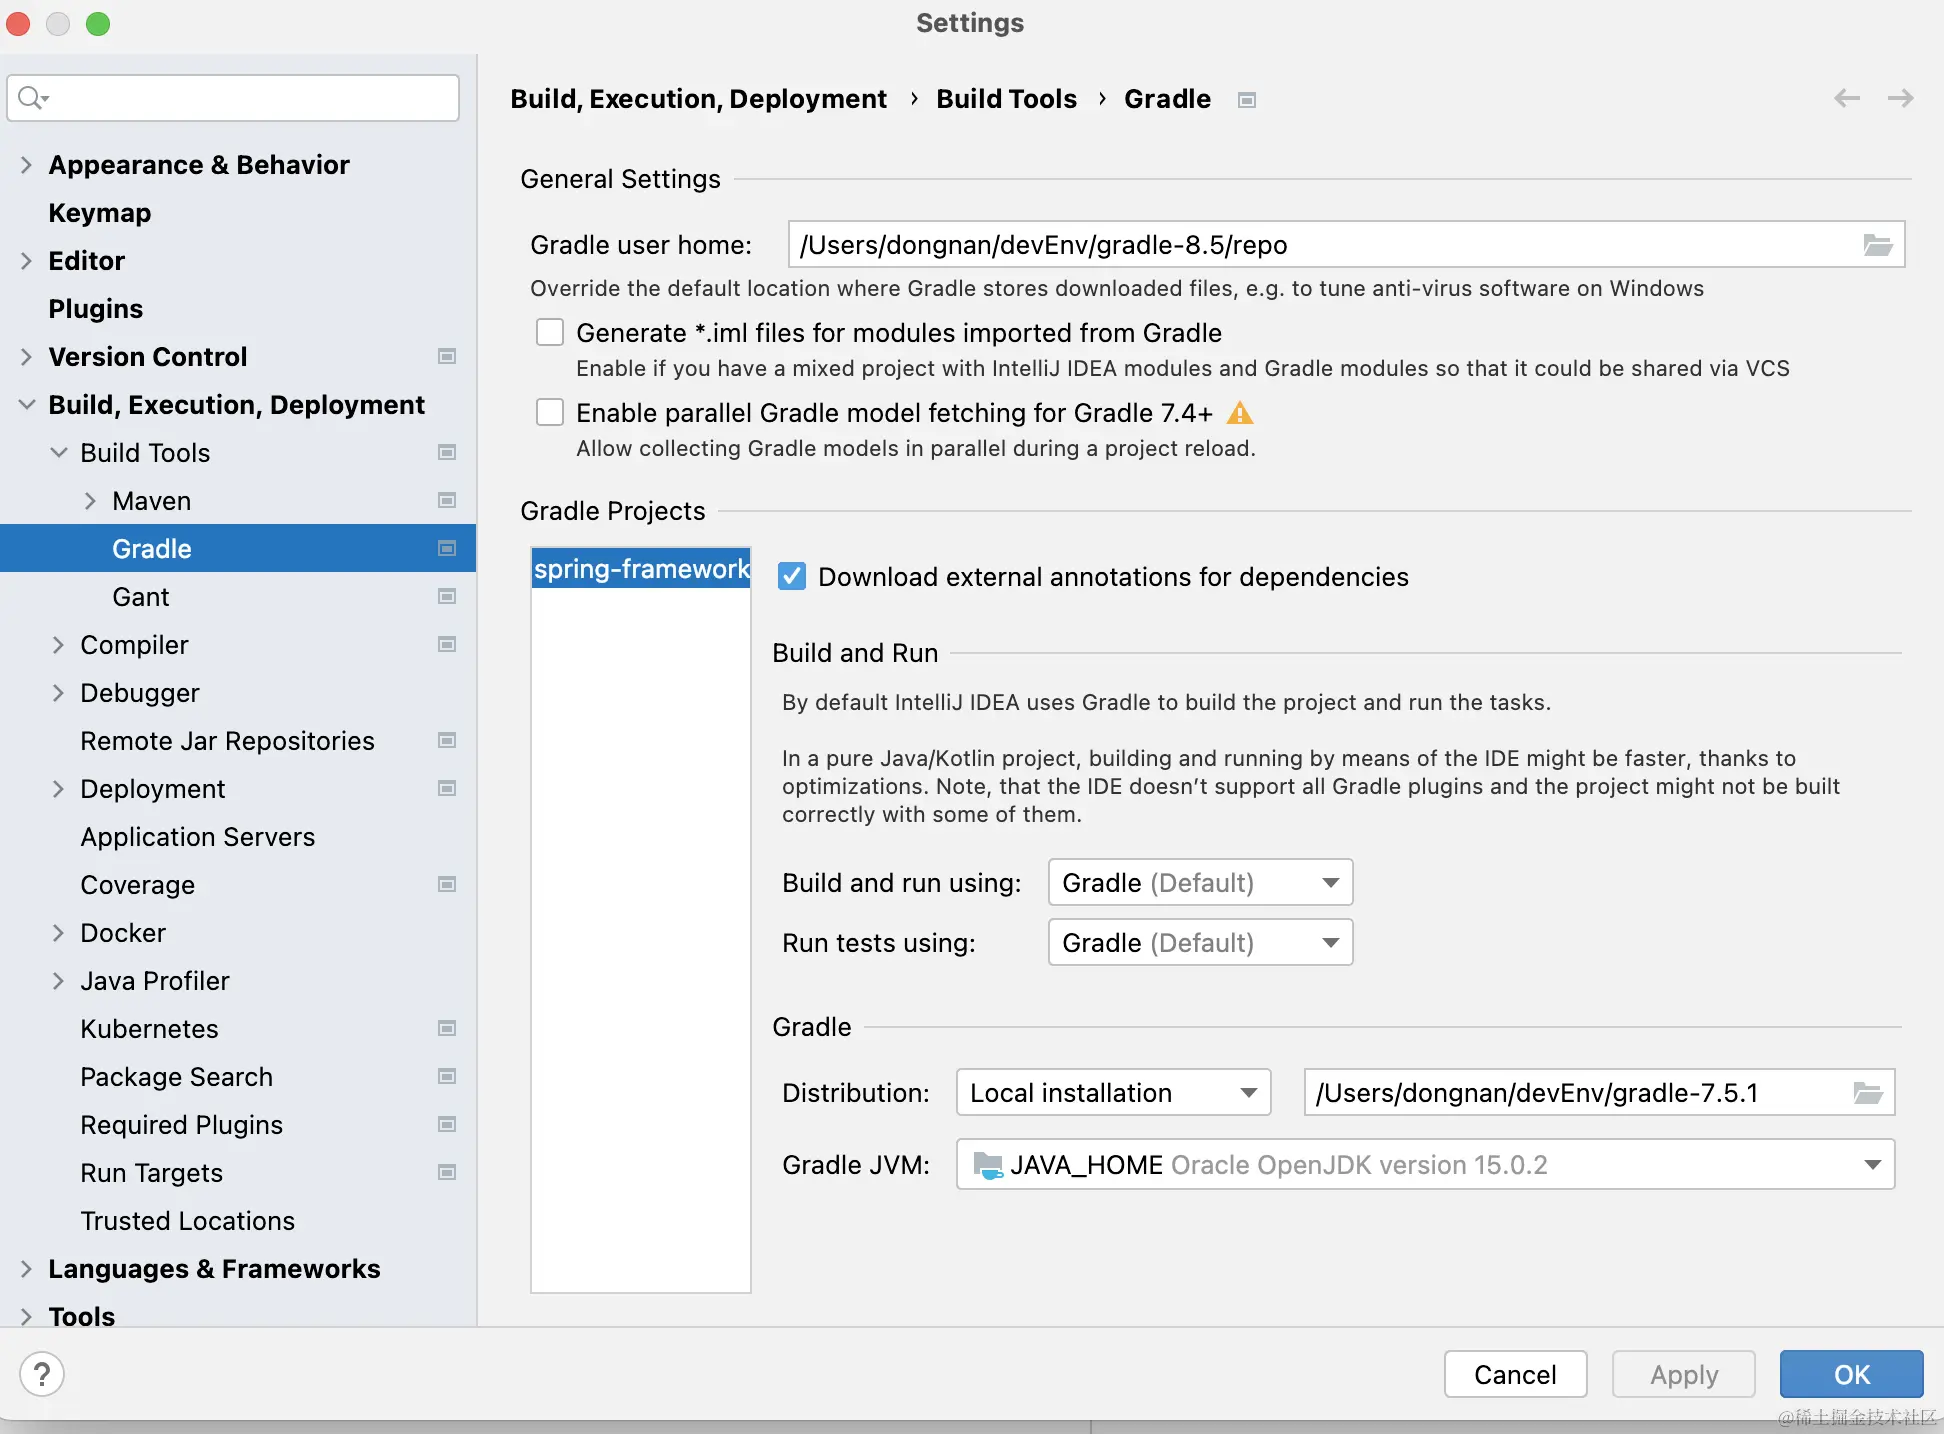The width and height of the screenshot is (1944, 1434).
Task: Click the Gradle user home path field
Action: (x=1320, y=245)
